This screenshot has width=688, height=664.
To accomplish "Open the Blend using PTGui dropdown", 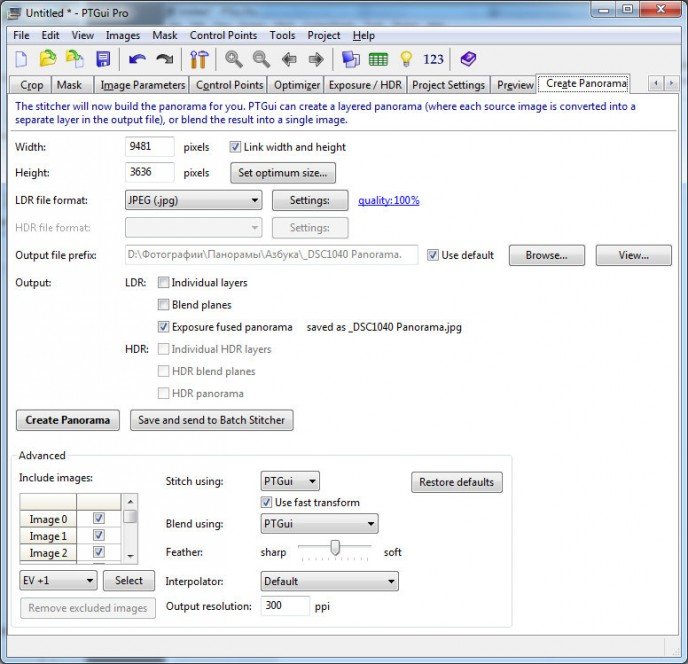I will pos(319,524).
